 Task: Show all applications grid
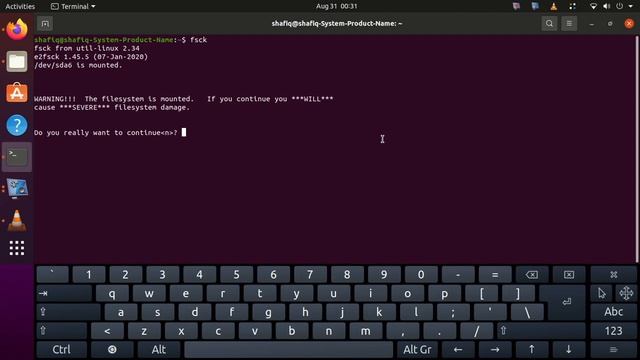pos(17,248)
